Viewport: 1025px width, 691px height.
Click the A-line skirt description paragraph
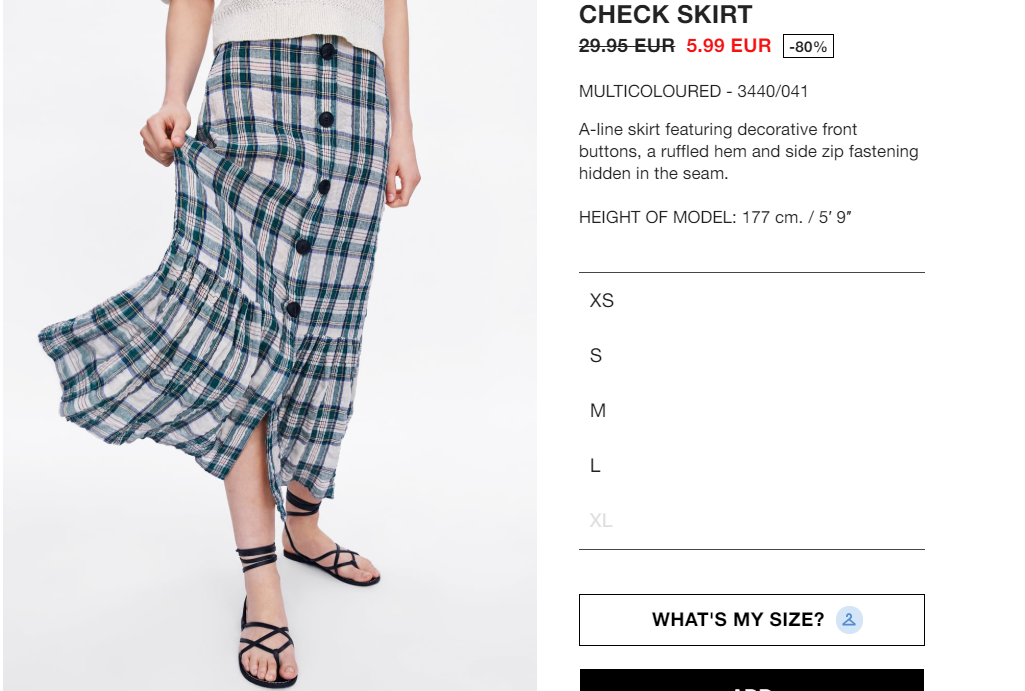click(748, 151)
